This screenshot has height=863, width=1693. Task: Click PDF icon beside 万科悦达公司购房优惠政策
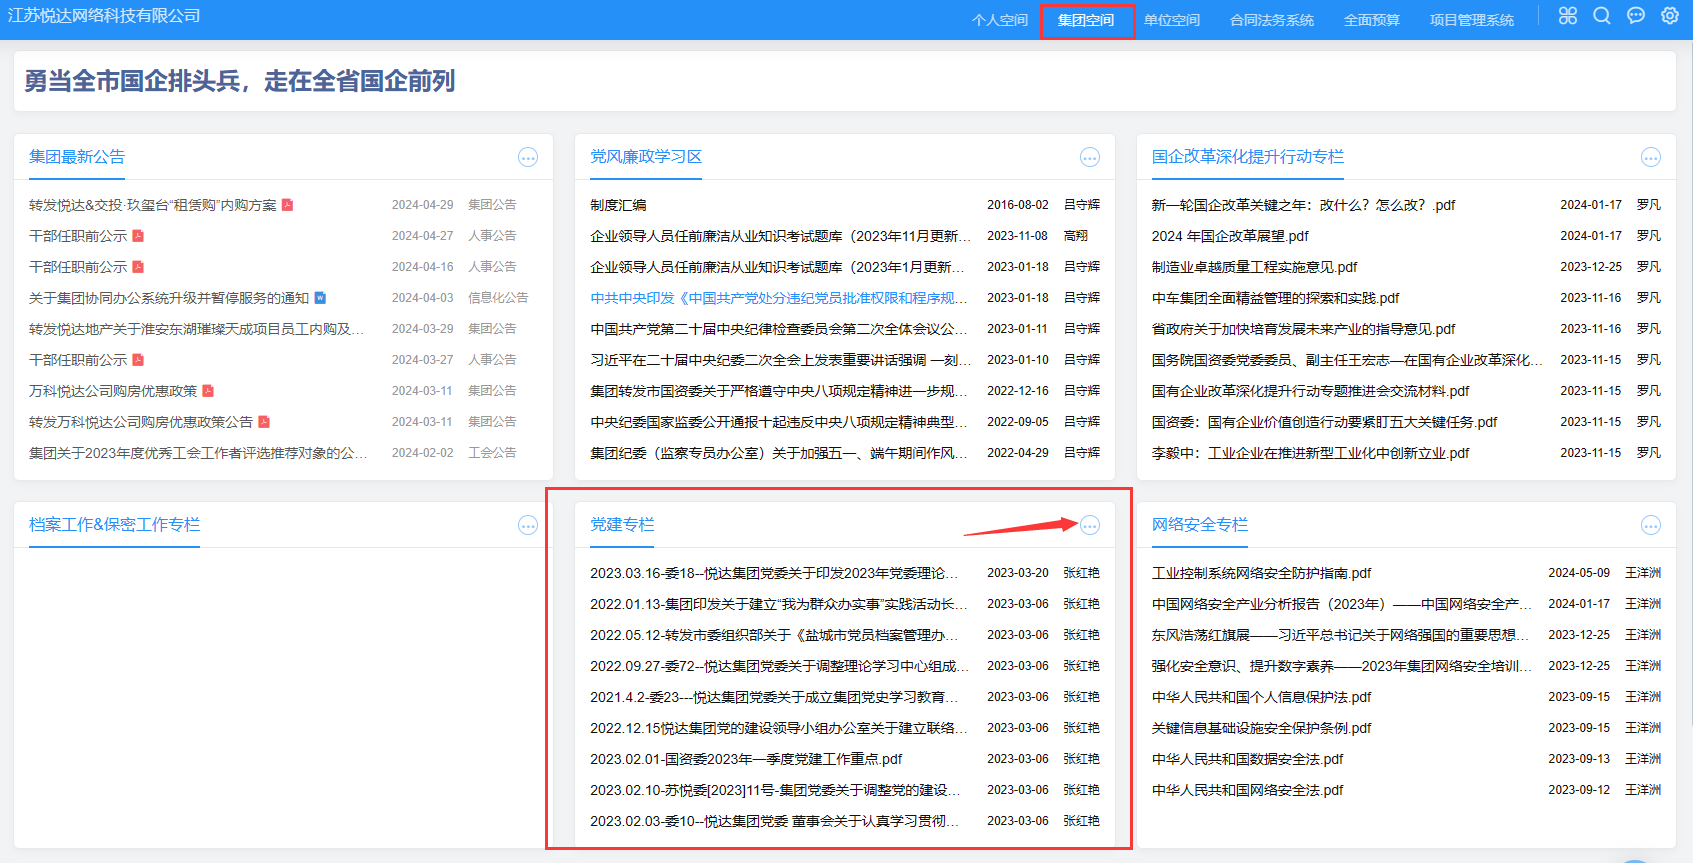coord(208,391)
